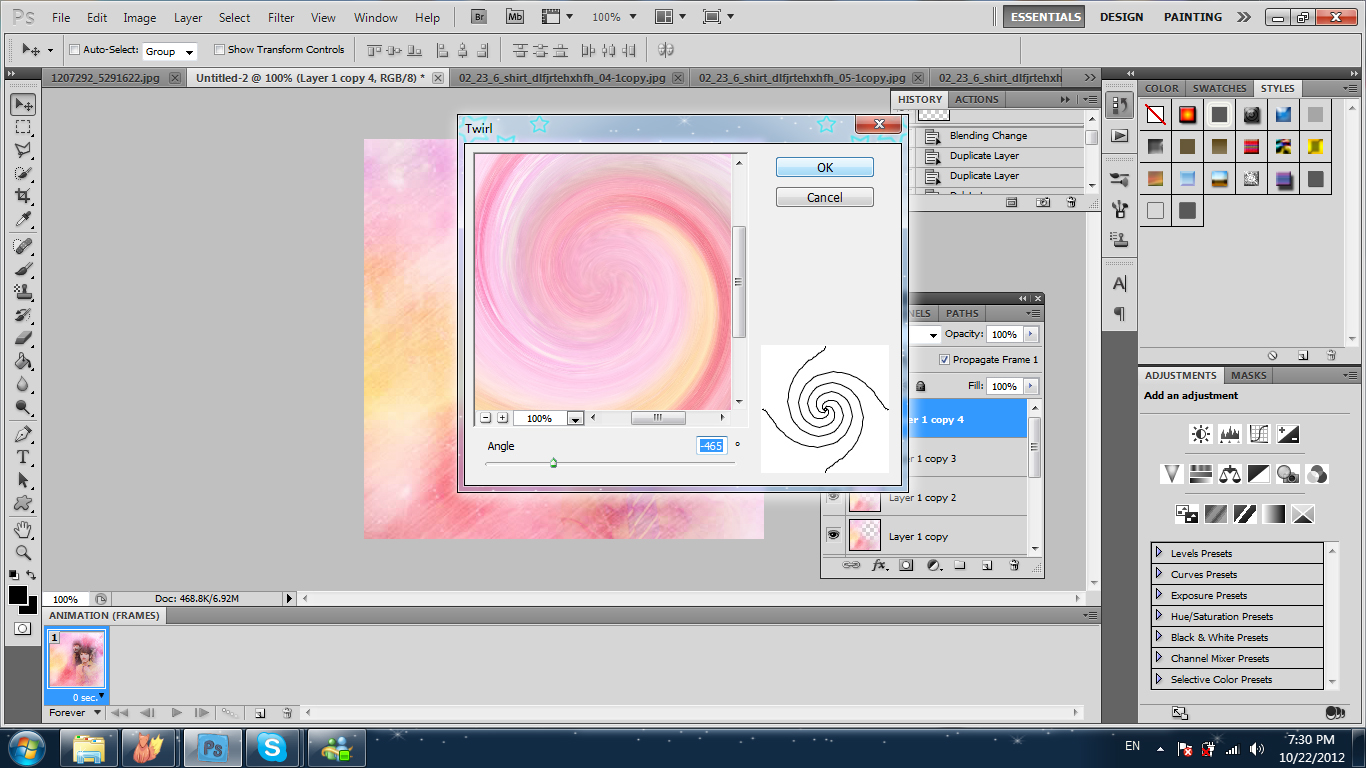Viewport: 1366px width, 768px height.
Task: Enable the Auto-Select checkbox
Action: tap(75, 50)
